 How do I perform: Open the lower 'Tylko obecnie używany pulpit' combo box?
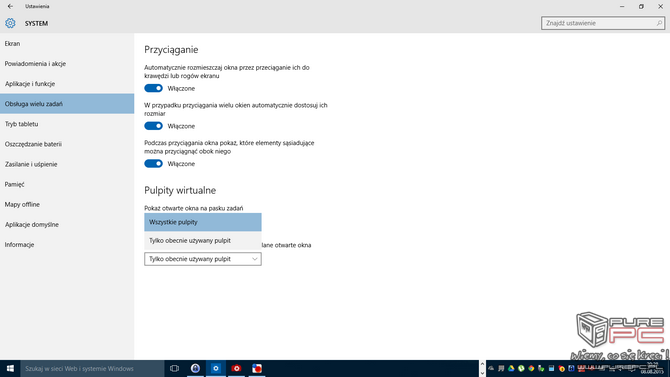tap(203, 259)
